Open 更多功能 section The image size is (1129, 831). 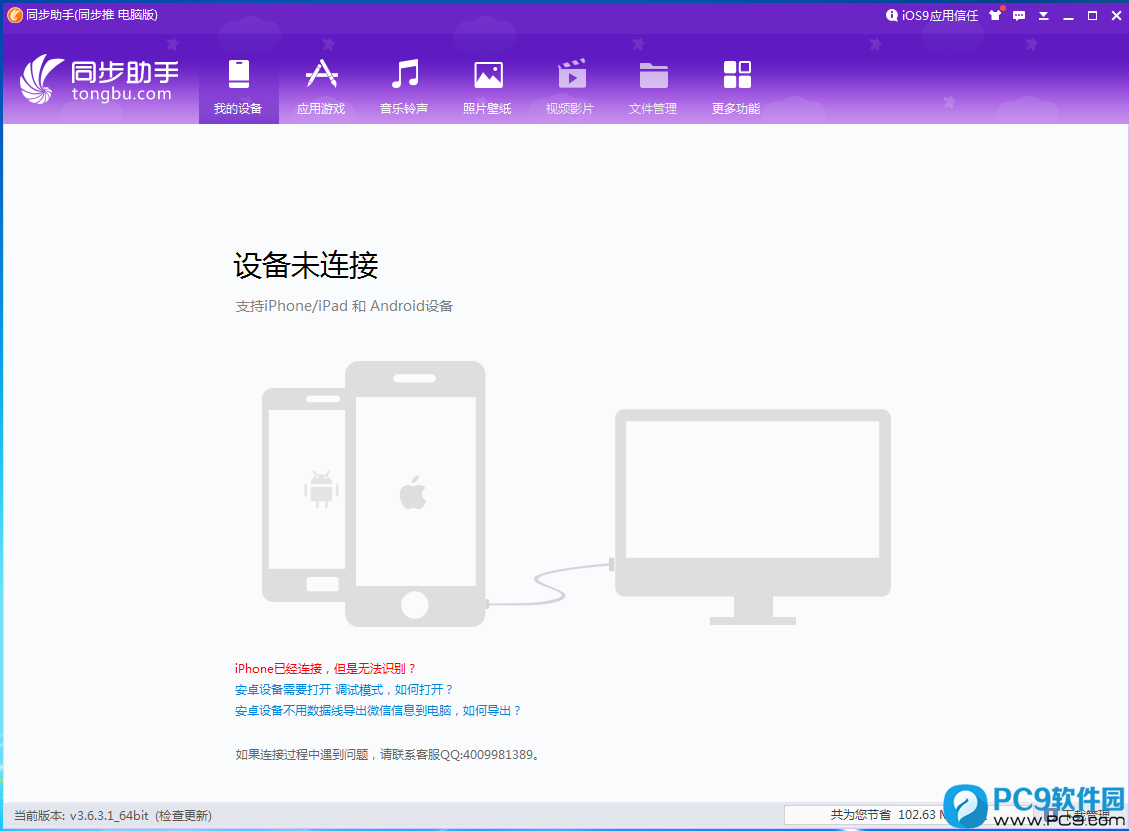(x=736, y=88)
